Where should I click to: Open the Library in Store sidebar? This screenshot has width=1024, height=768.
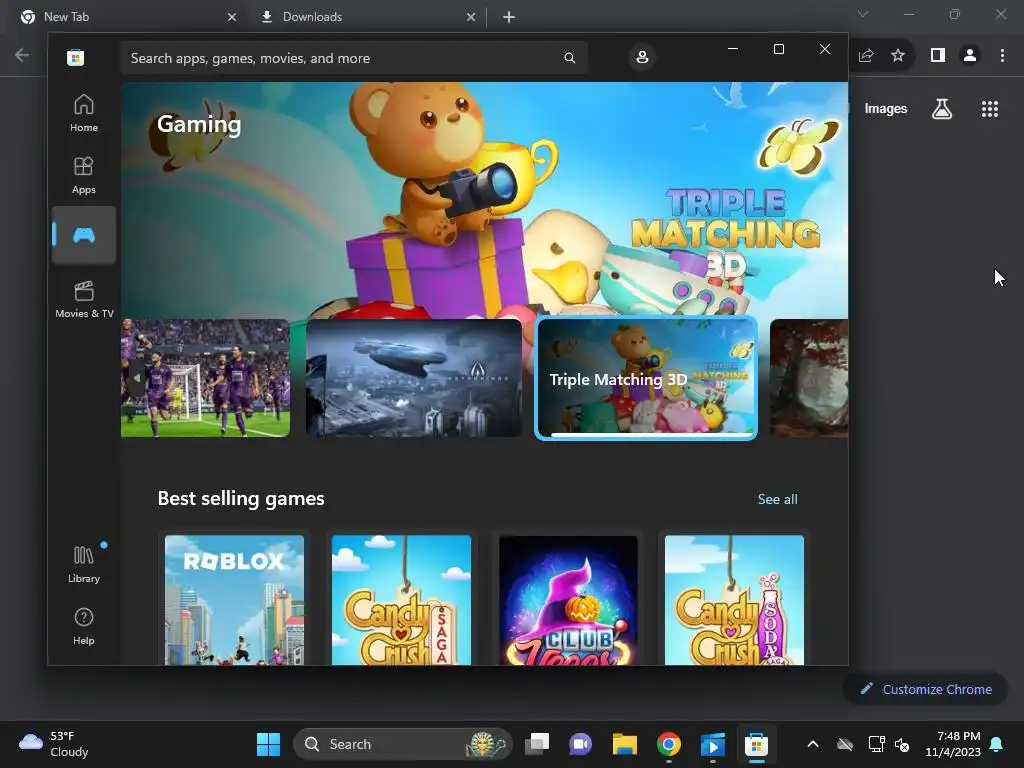tap(84, 564)
